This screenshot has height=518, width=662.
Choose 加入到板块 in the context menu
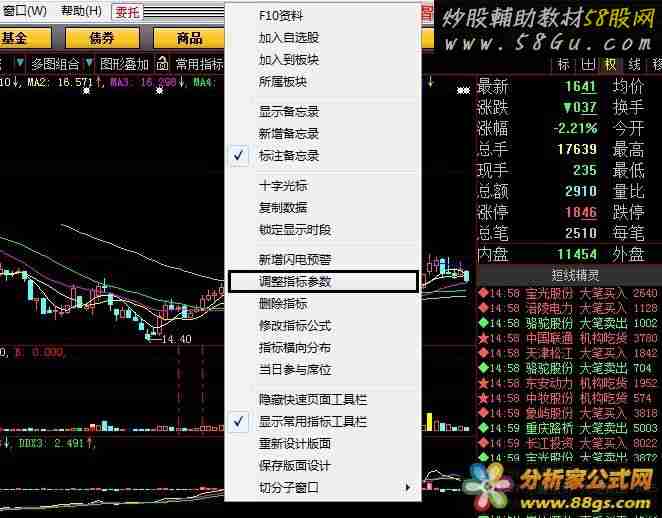click(323, 60)
